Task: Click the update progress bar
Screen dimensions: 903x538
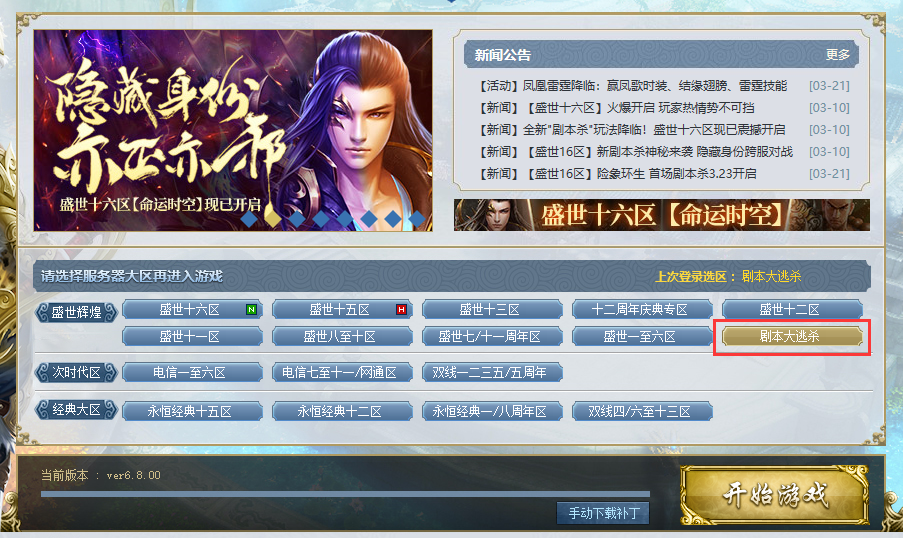Action: click(345, 494)
